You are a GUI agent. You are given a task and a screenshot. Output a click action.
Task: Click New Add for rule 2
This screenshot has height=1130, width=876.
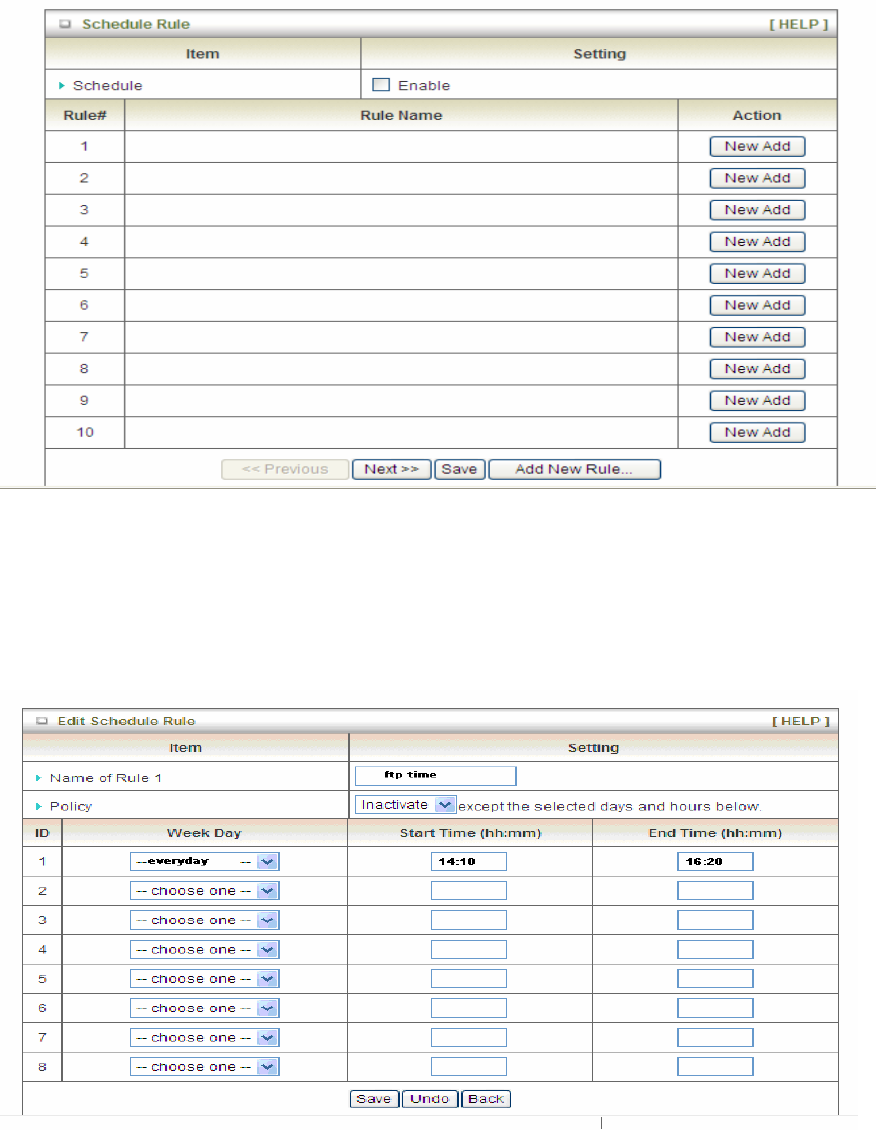point(757,178)
